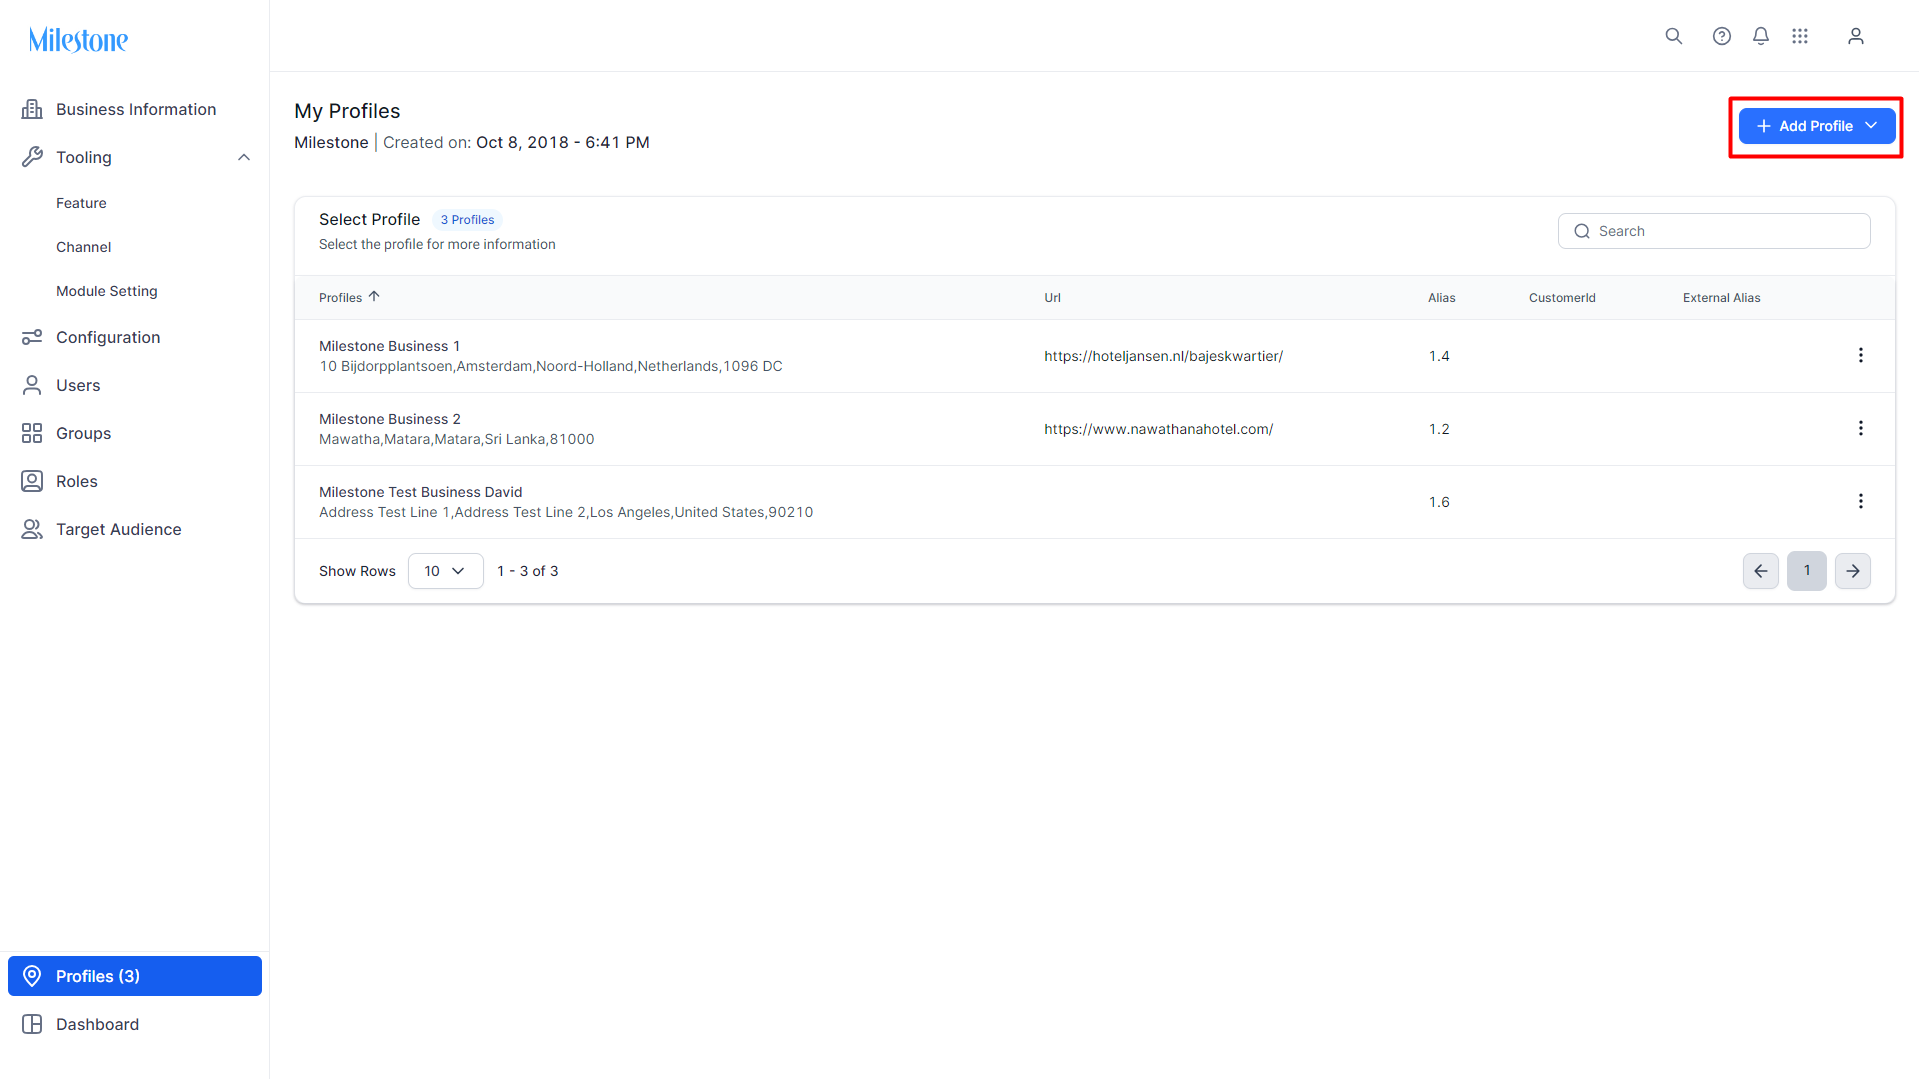
Task: Click the Los Angeles address text
Action: (x=566, y=512)
